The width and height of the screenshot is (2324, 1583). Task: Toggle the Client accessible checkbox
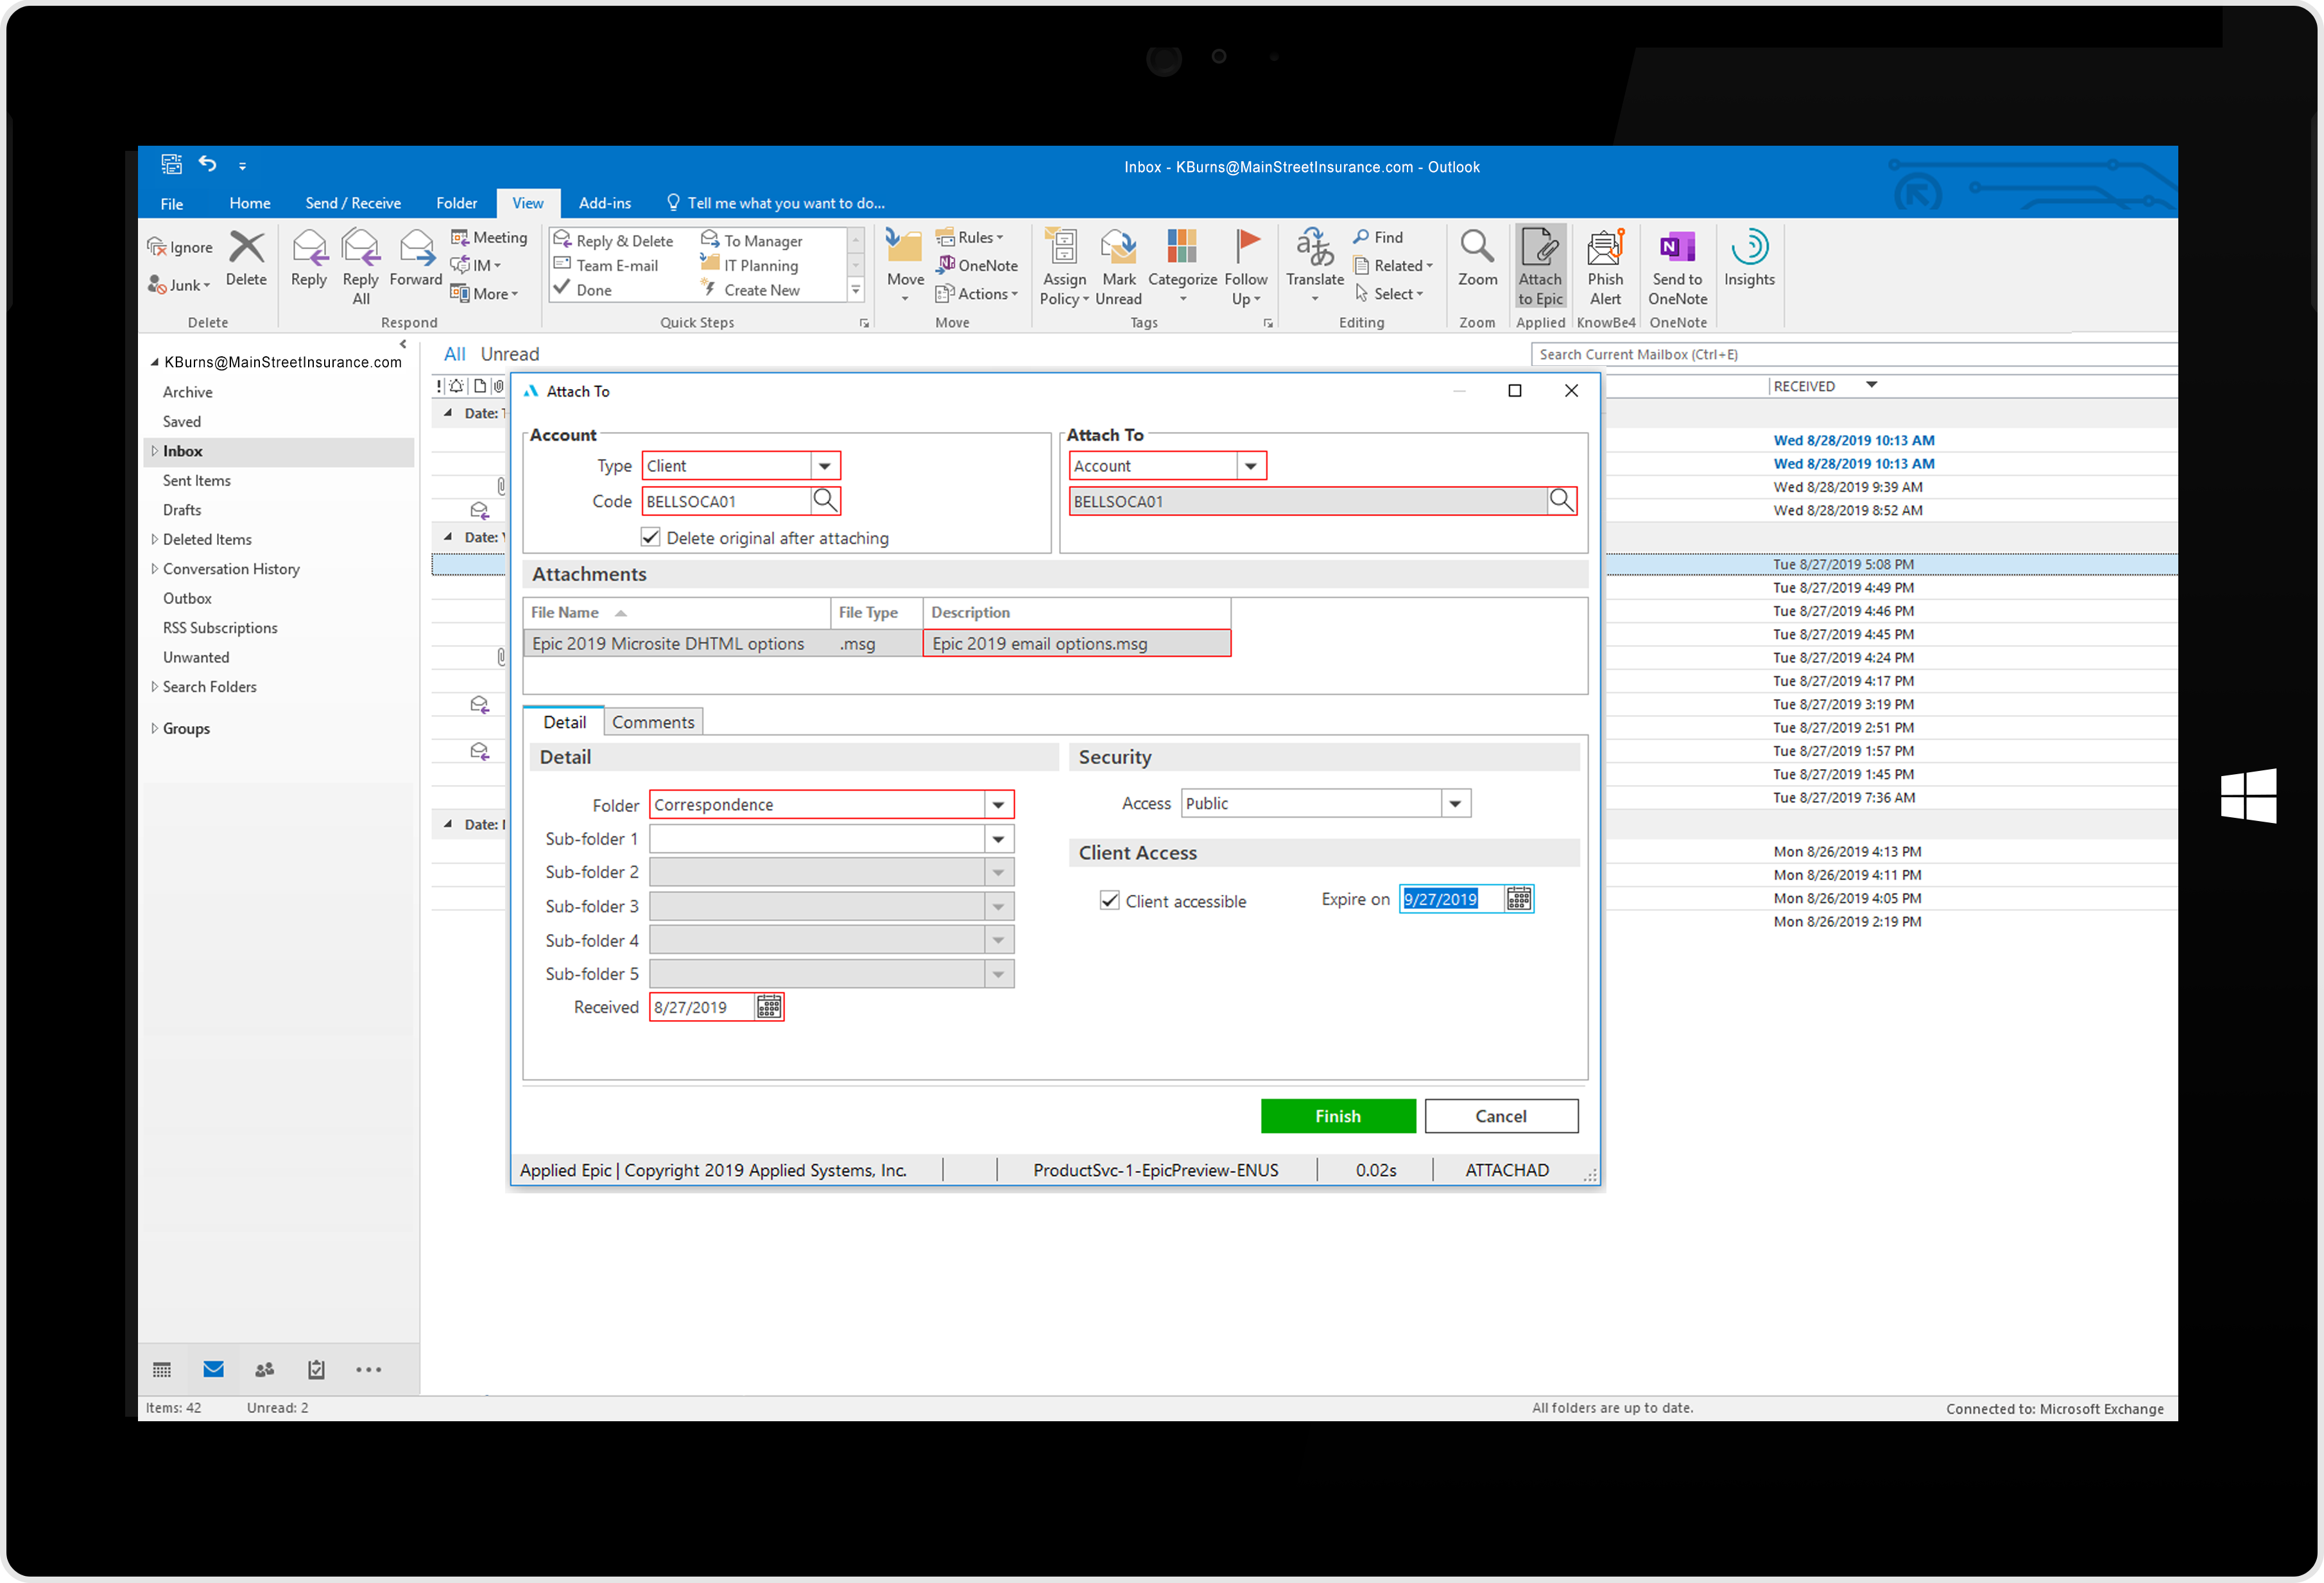click(x=1109, y=901)
